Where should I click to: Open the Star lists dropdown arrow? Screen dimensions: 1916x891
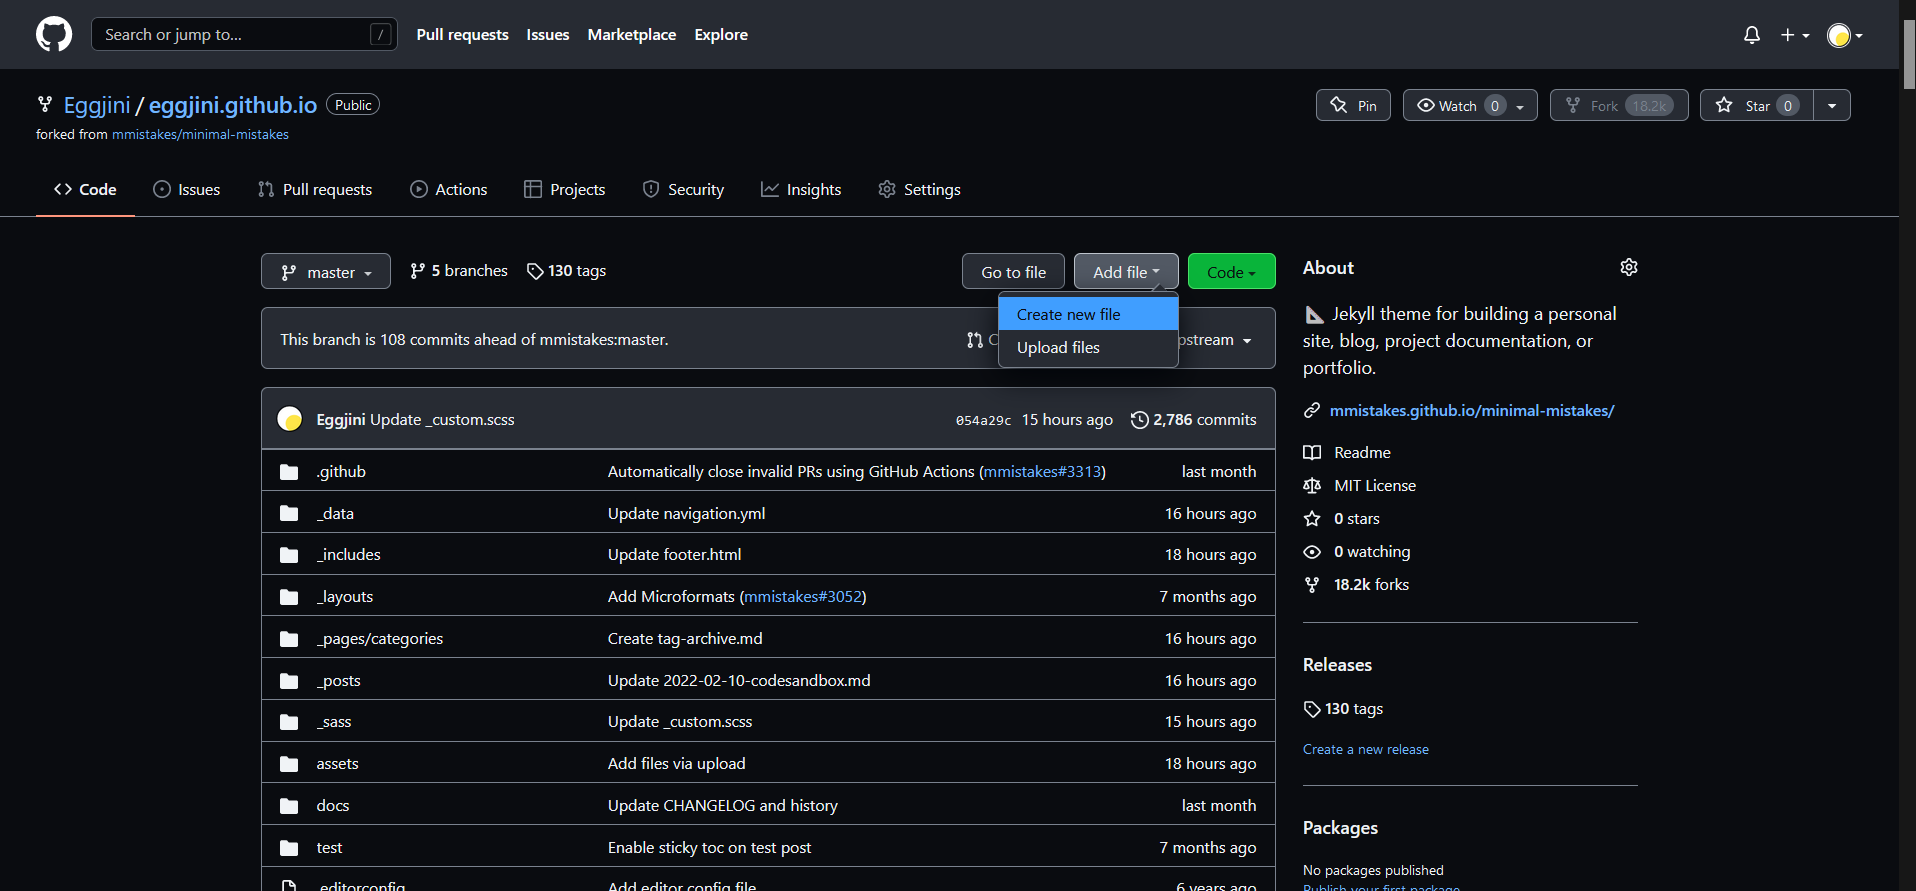pos(1832,105)
